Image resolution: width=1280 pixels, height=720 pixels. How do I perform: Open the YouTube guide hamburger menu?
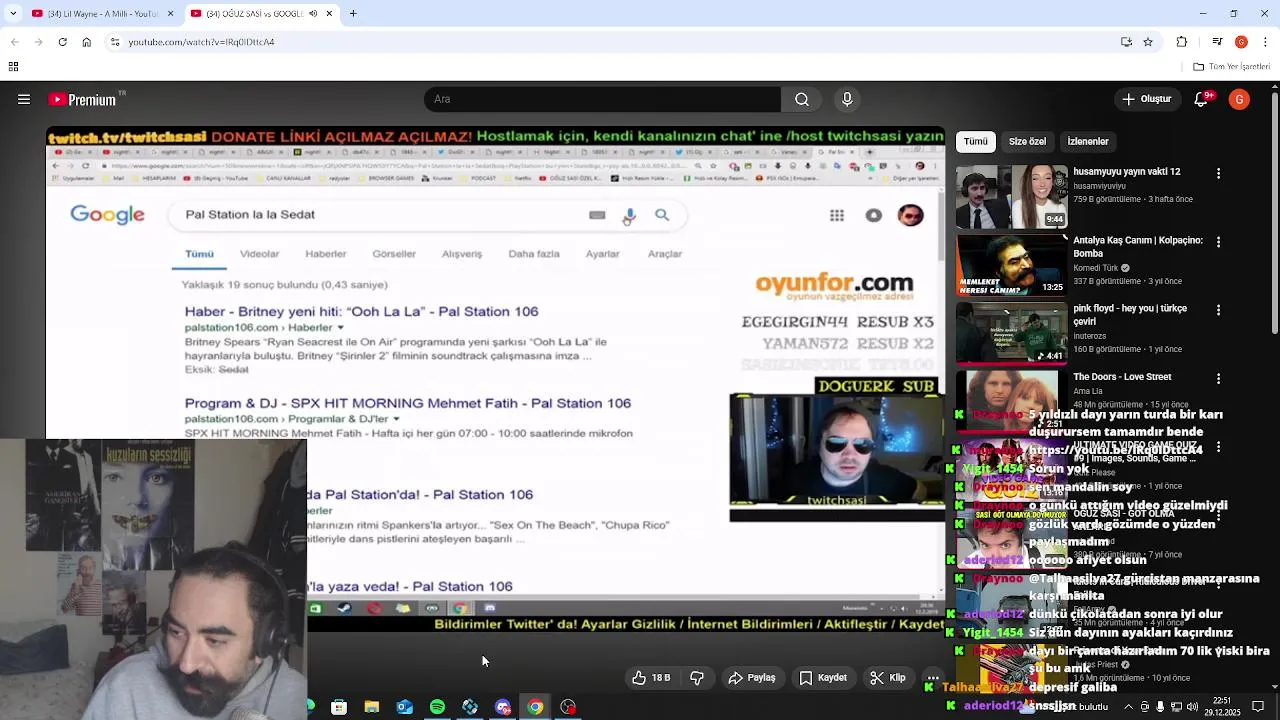[x=23, y=99]
